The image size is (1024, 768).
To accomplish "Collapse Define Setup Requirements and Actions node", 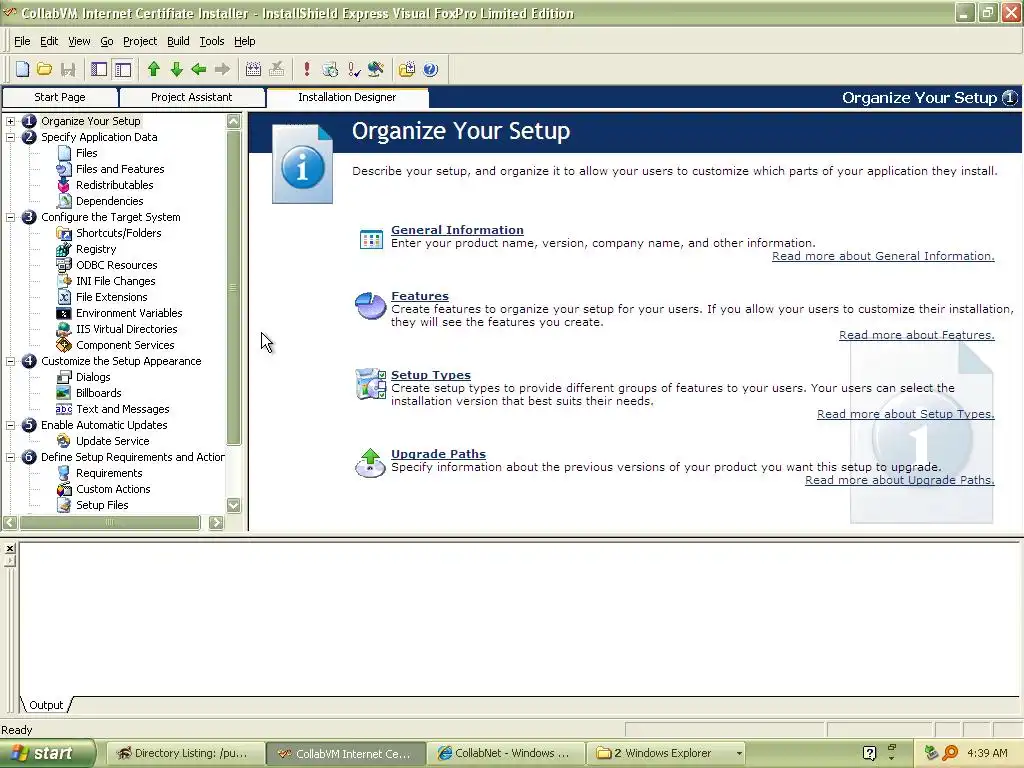I will (10, 457).
